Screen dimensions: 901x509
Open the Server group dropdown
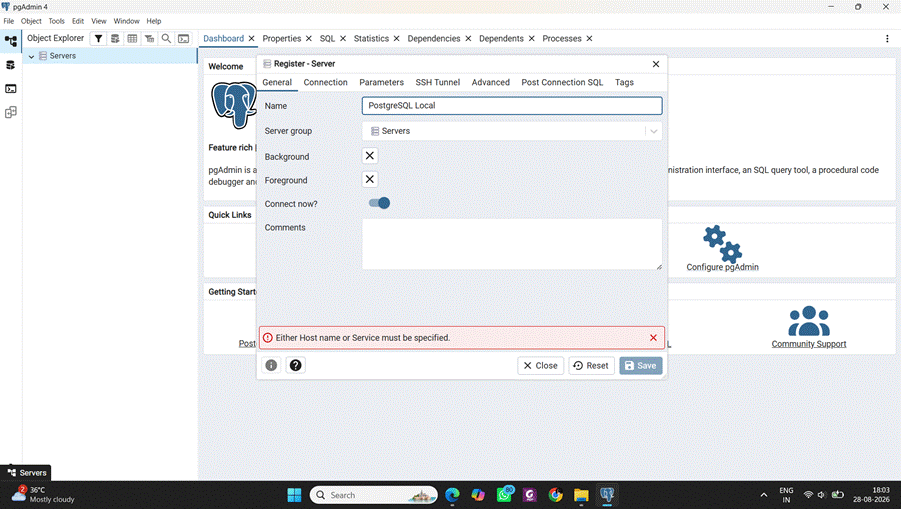pos(511,131)
